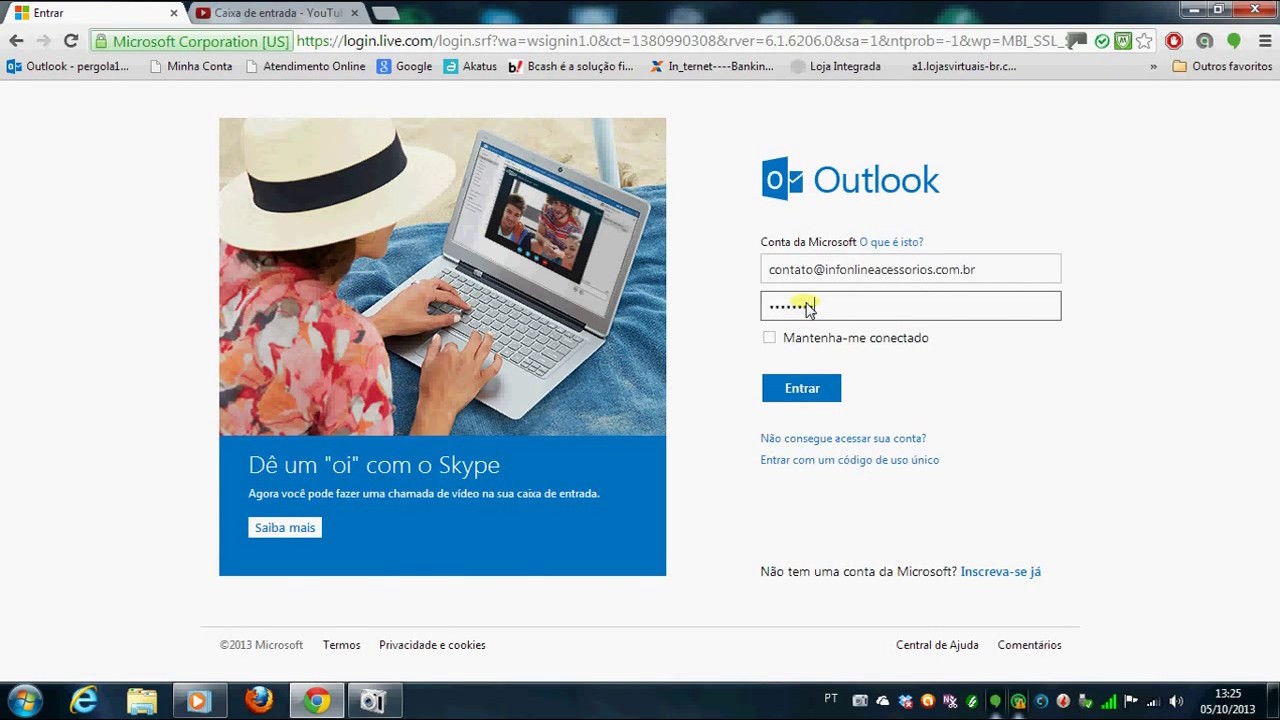
Task: Open 'Central de Ajuda' footer link
Action: [937, 645]
